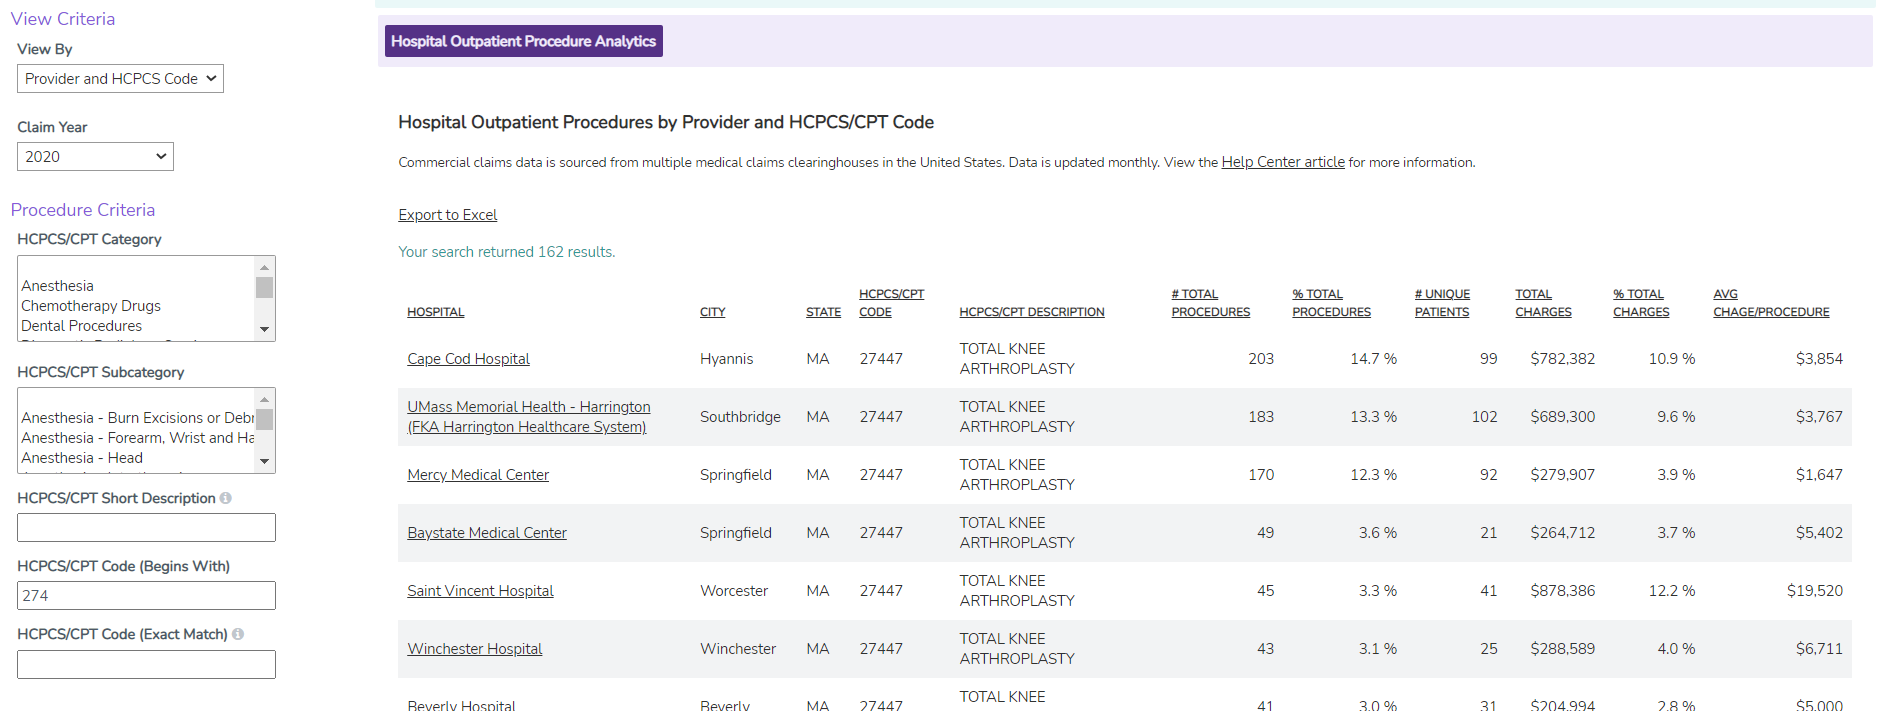Screen dimensions: 1882x711
Task: Open Cape Cod Hospital link
Action: (468, 359)
